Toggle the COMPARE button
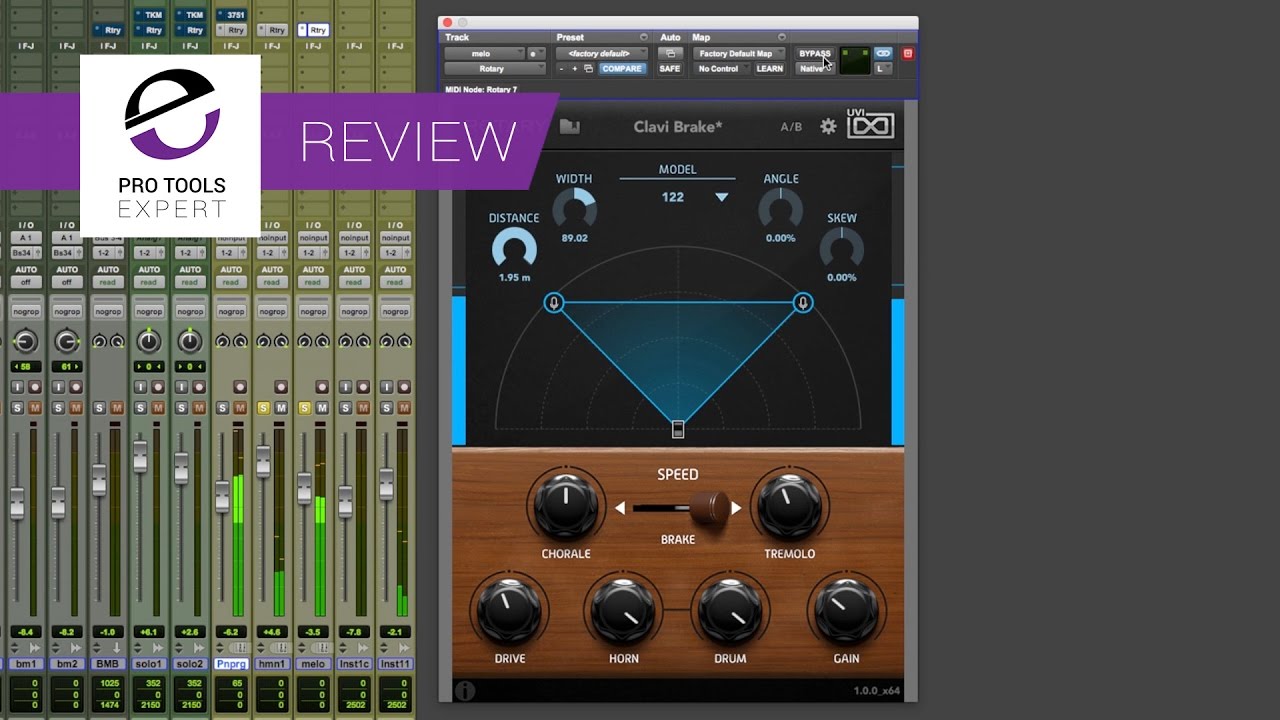Viewport: 1280px width, 720px height. 622,69
